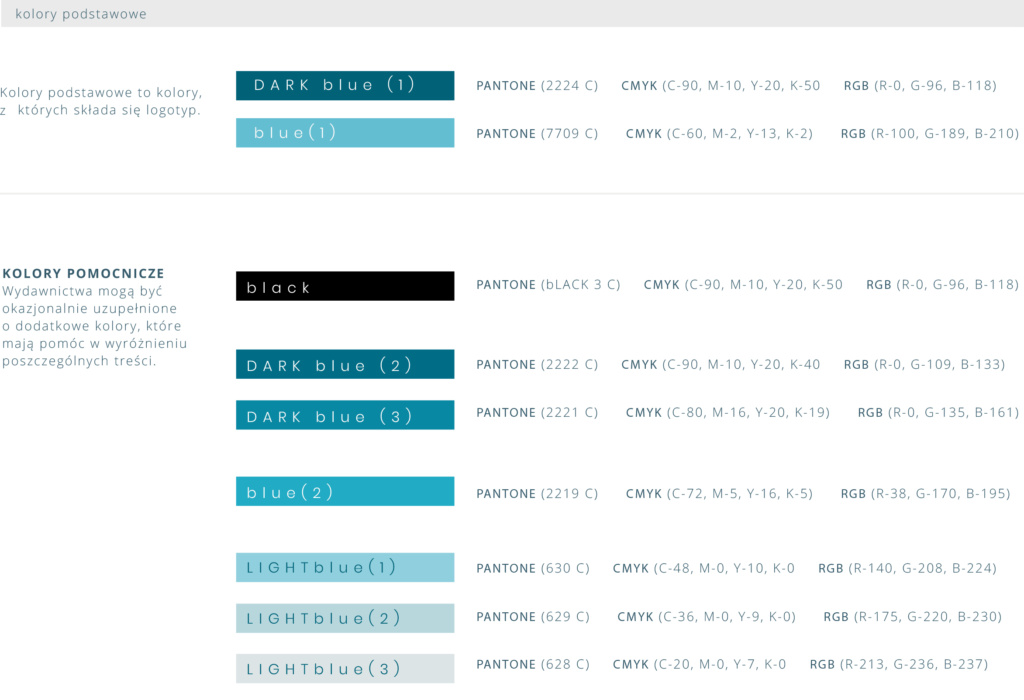Click 'RGB (R-38, G-170, B-195)' text
This screenshot has height=700, width=1024.
click(x=925, y=494)
